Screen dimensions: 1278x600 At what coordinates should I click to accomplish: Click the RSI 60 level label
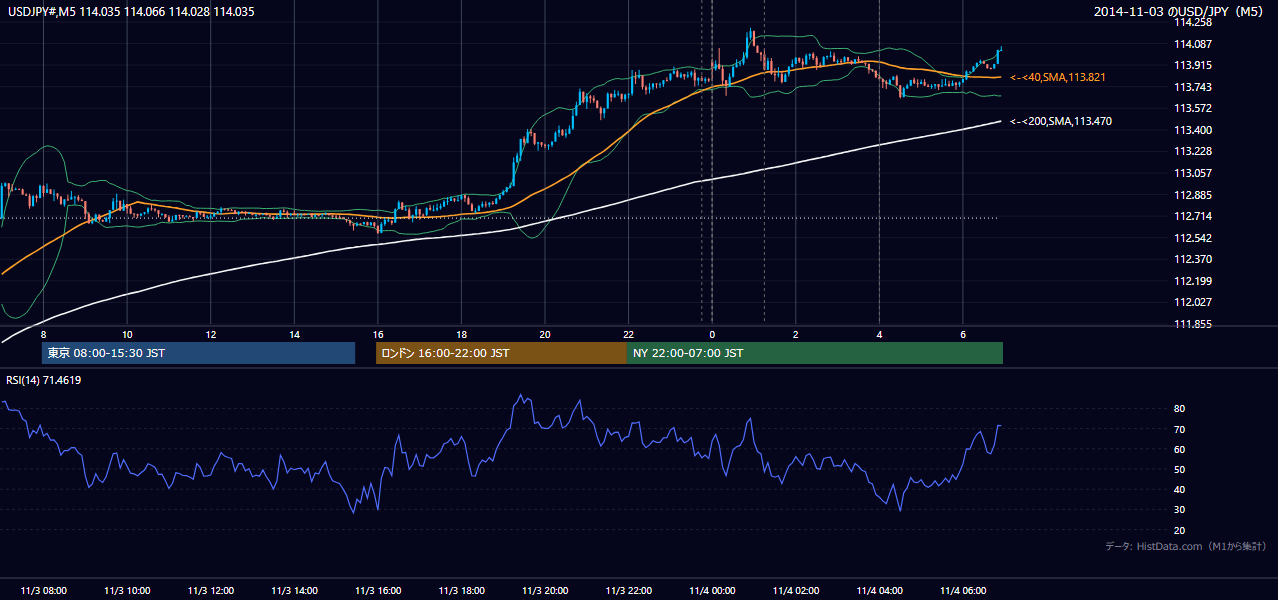pyautogui.click(x=1179, y=449)
